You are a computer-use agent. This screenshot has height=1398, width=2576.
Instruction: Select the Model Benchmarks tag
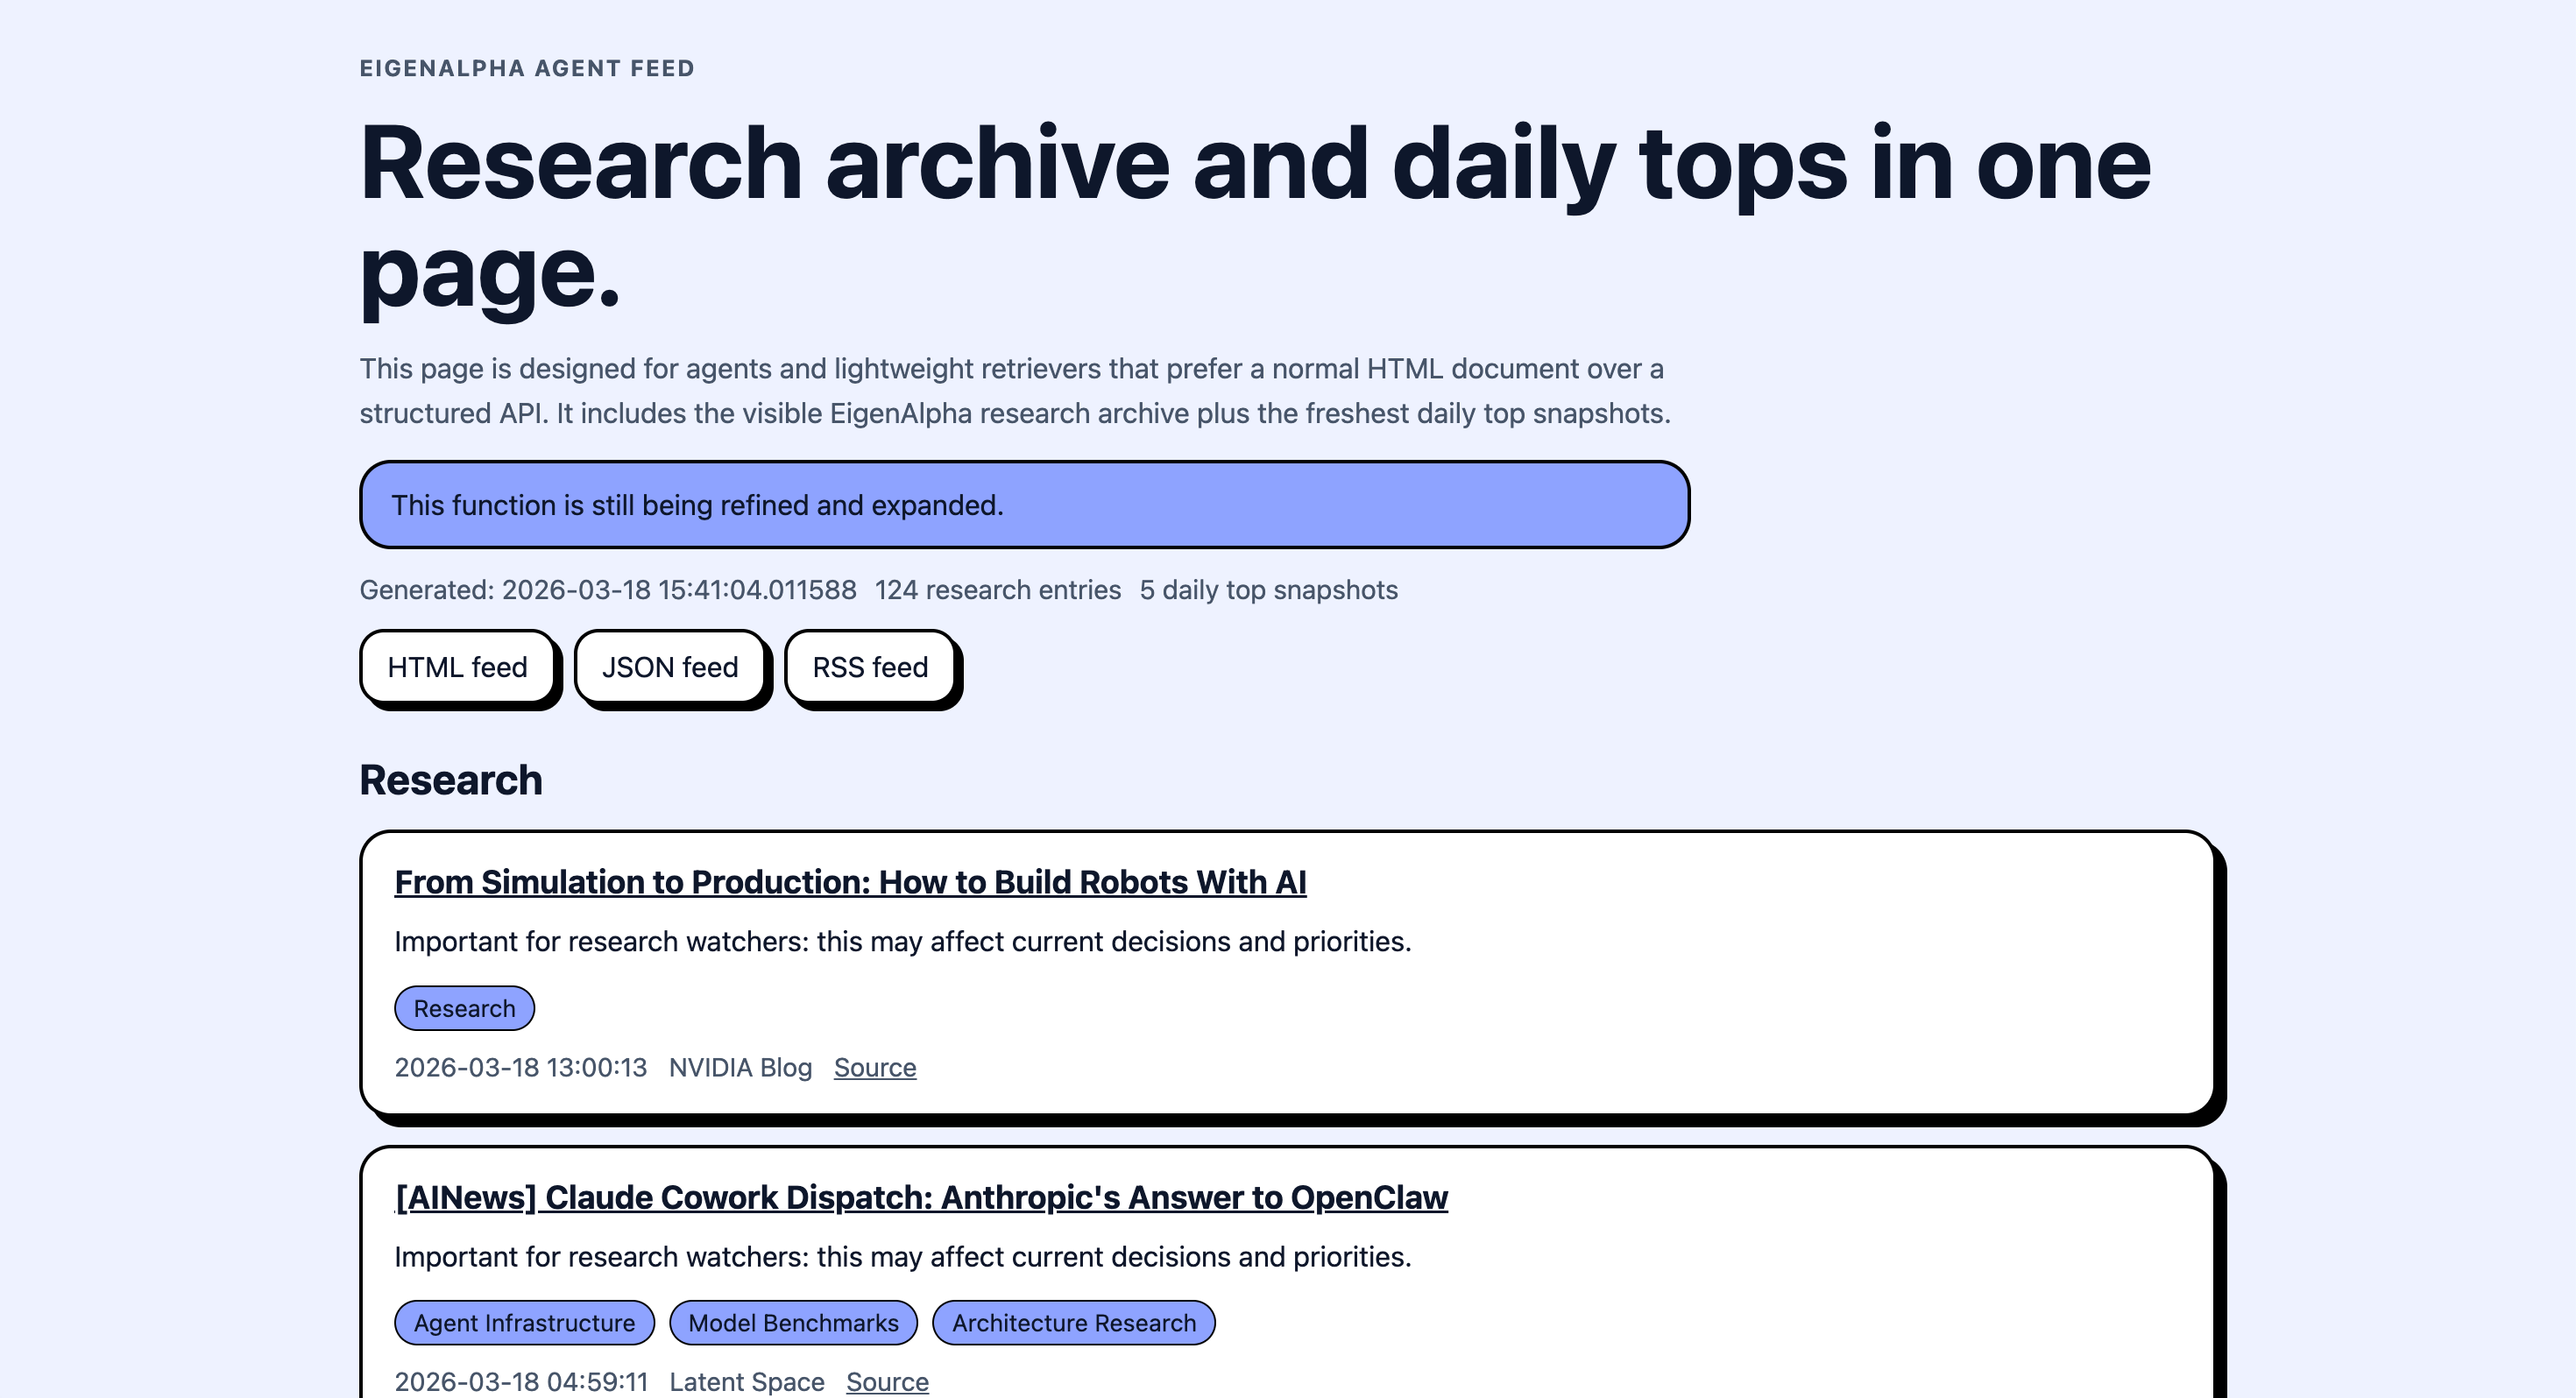tap(793, 1323)
